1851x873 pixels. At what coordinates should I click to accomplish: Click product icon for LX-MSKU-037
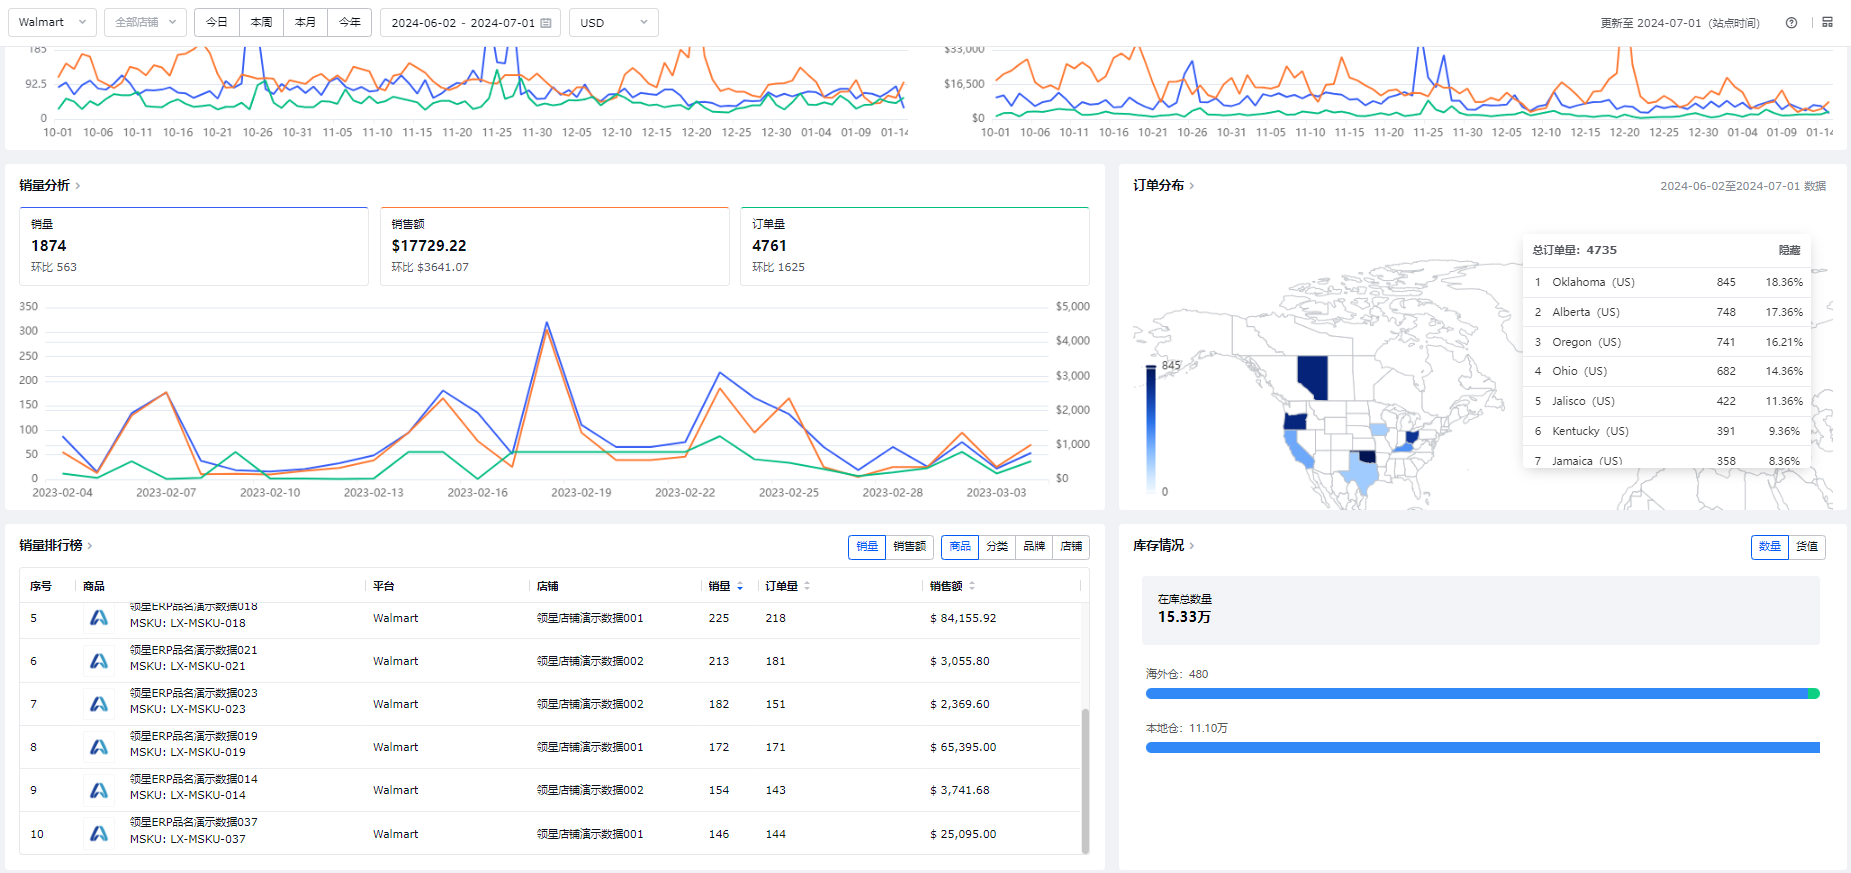(x=99, y=833)
